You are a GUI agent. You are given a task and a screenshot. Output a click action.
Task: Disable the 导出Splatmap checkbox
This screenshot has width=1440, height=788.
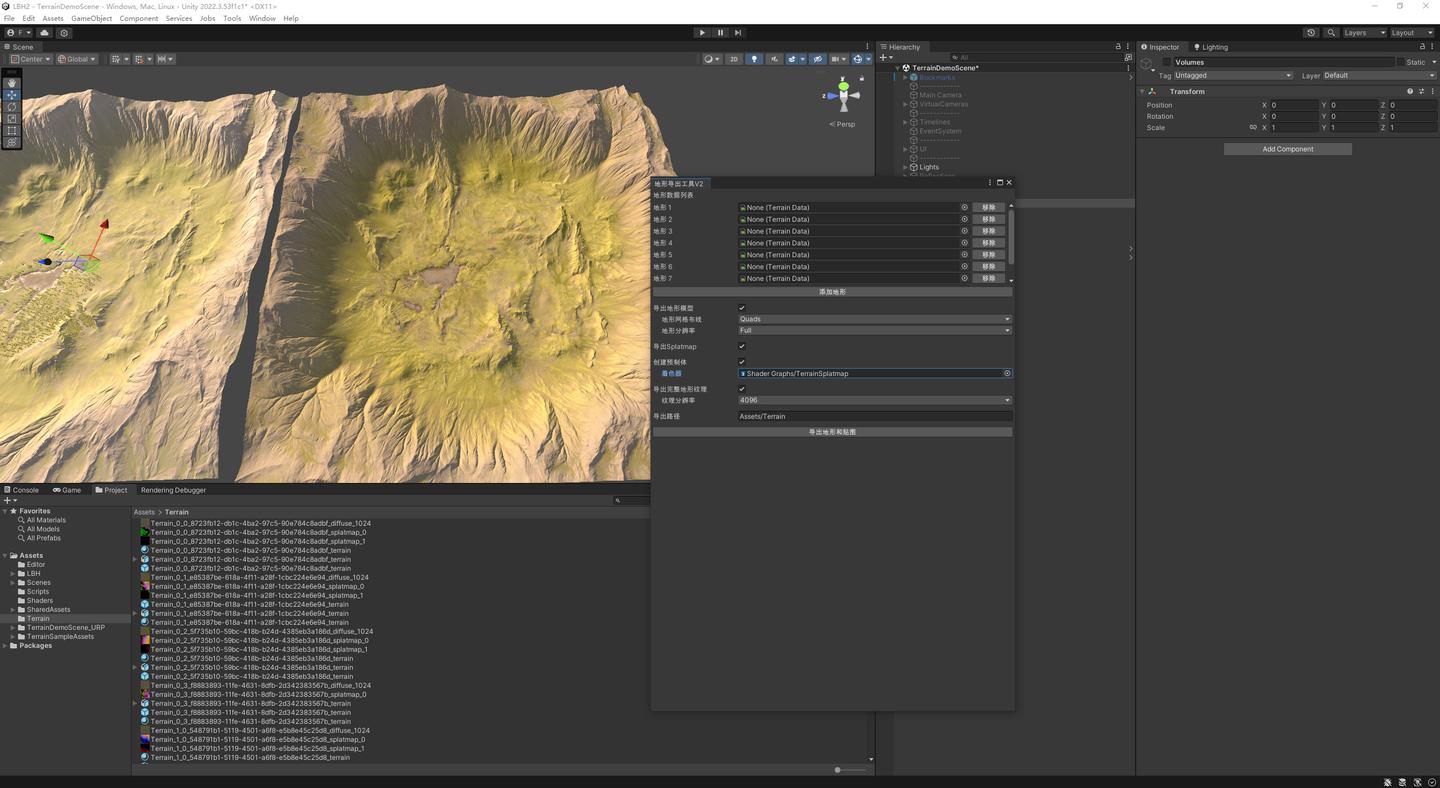[741, 346]
